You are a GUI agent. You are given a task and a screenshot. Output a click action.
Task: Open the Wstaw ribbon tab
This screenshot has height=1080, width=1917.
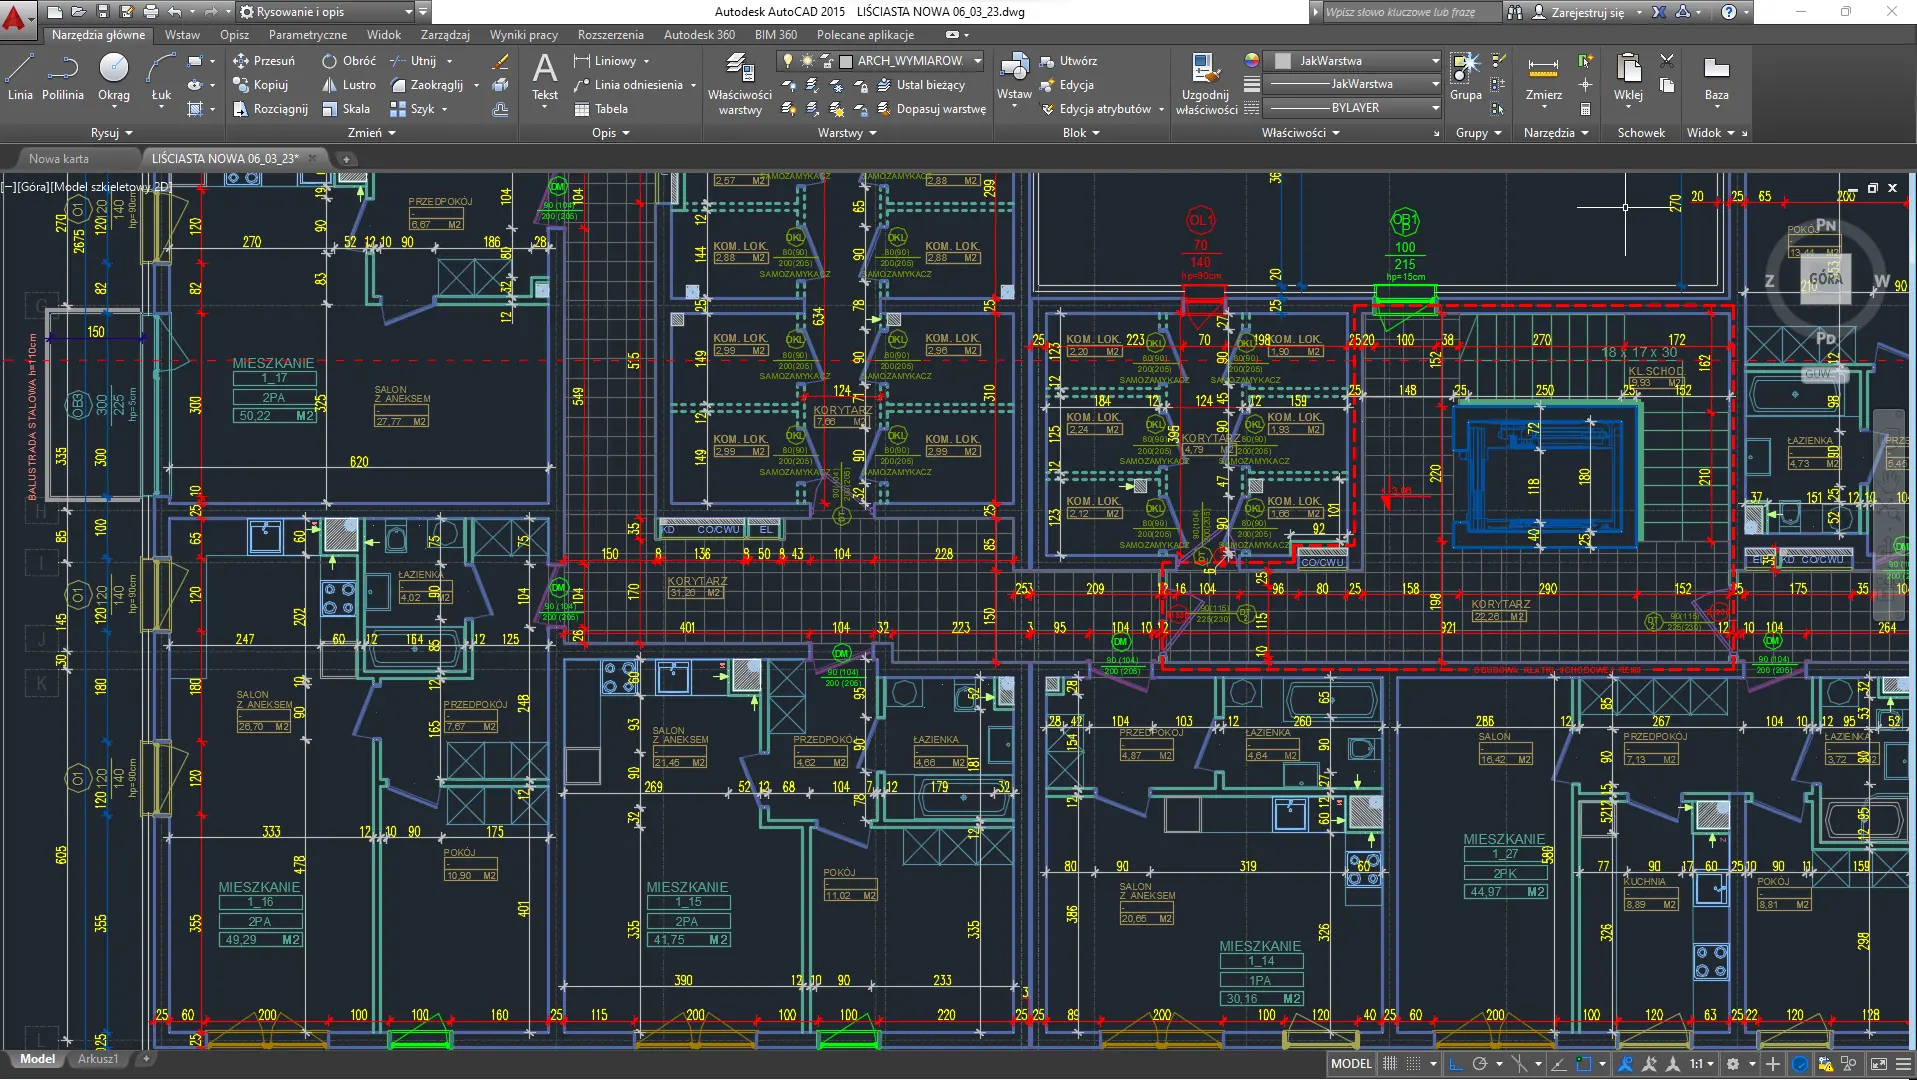tap(182, 35)
